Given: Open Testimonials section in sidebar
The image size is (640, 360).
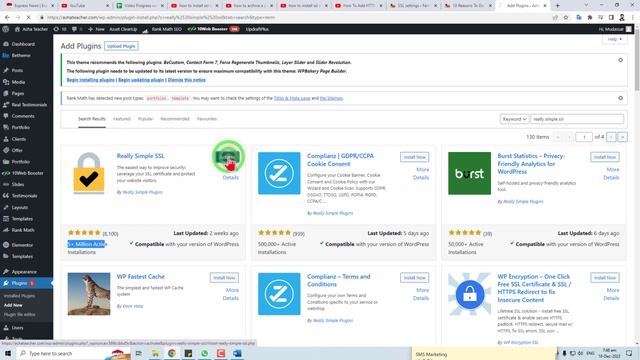Looking at the screenshot, I should (24, 196).
